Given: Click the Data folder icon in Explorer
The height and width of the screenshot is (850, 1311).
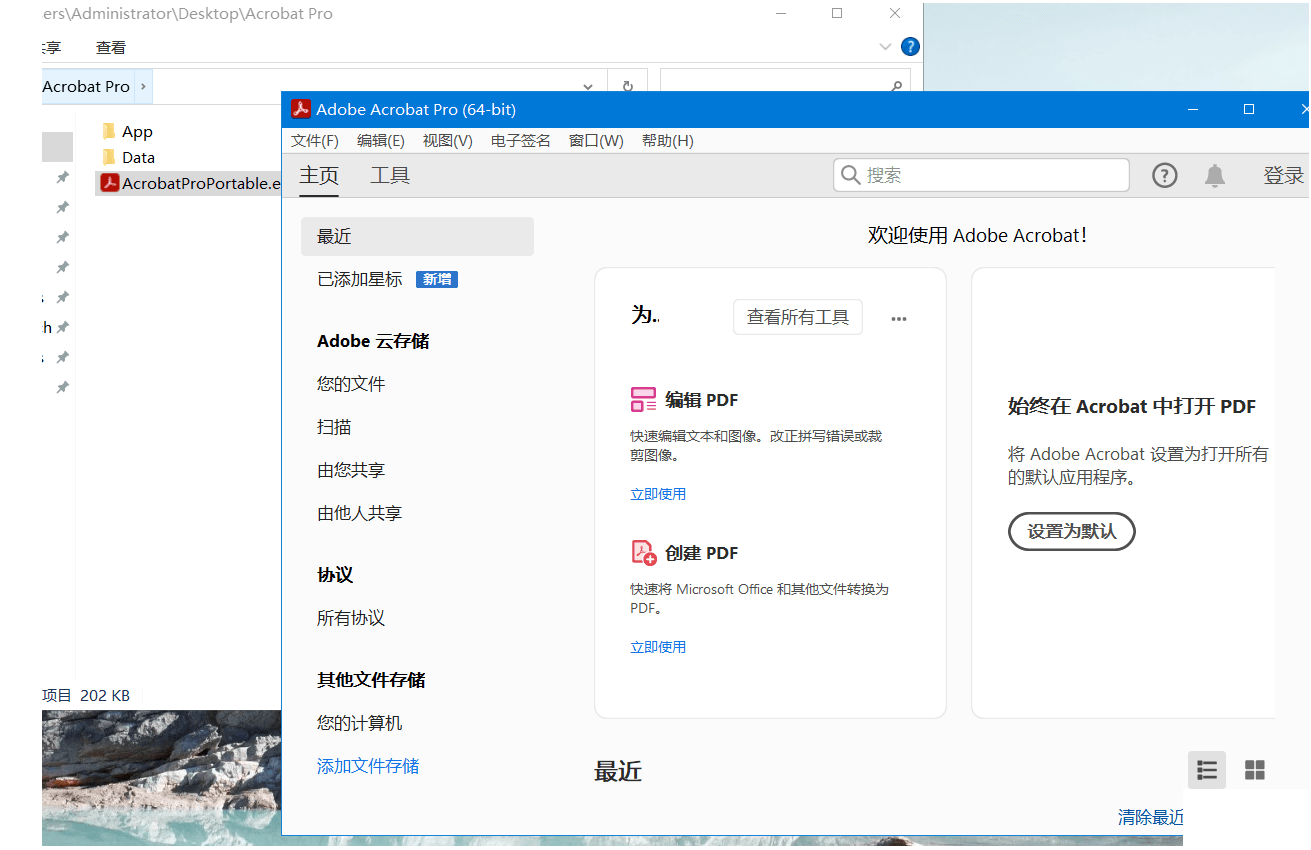Looking at the screenshot, I should (110, 157).
